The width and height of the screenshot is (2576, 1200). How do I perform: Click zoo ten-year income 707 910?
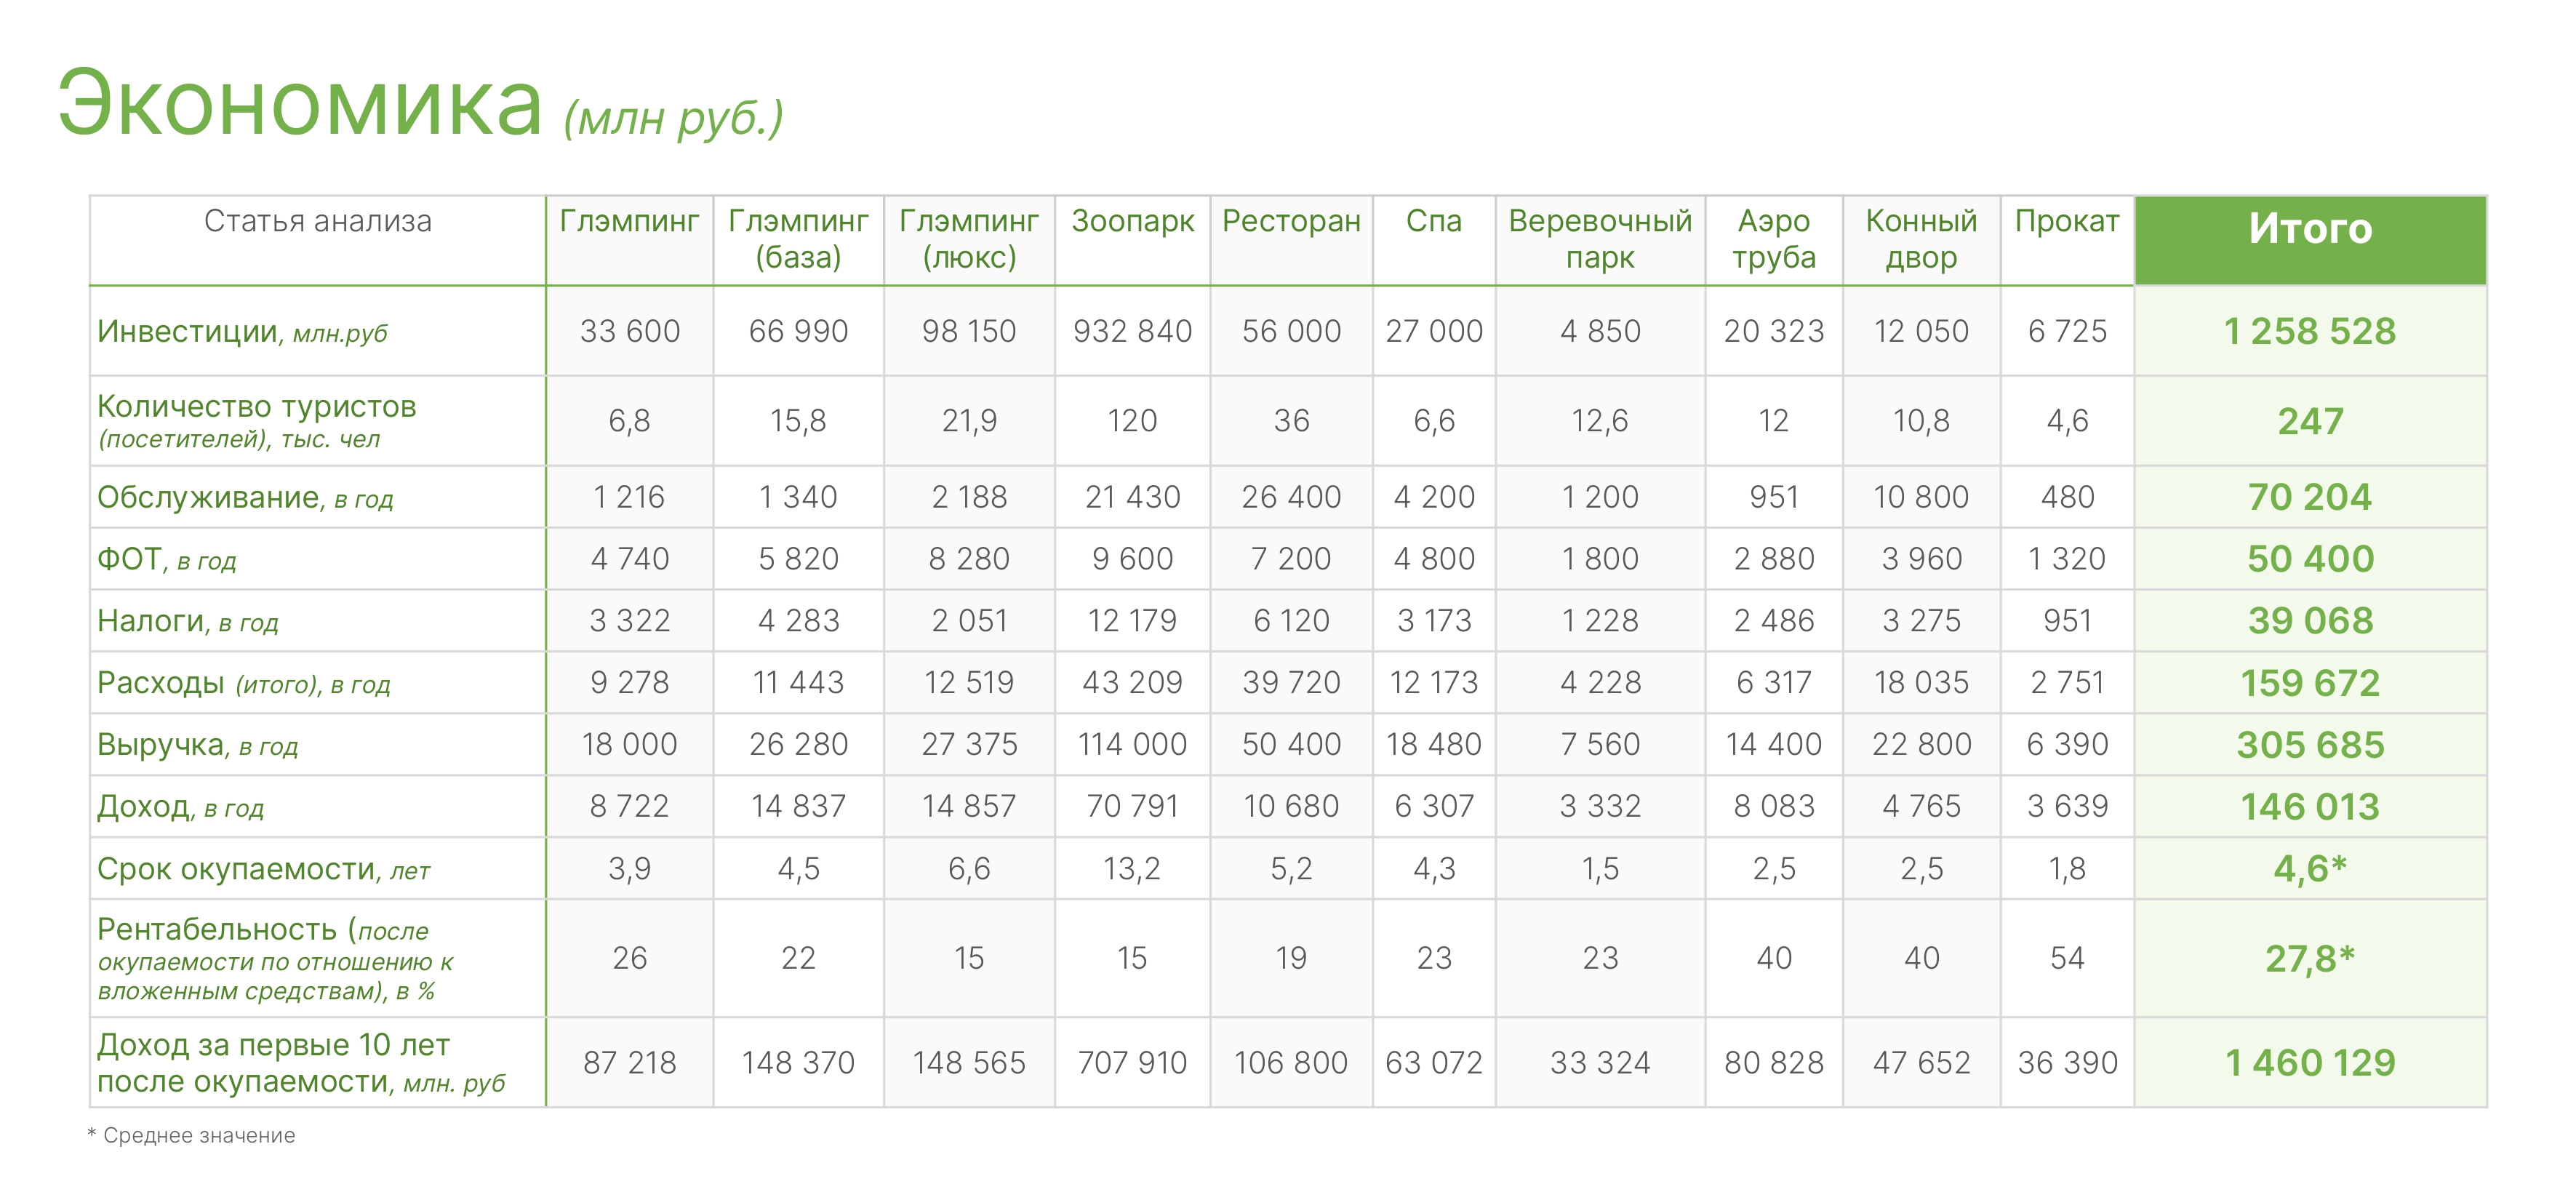click(x=1132, y=1063)
